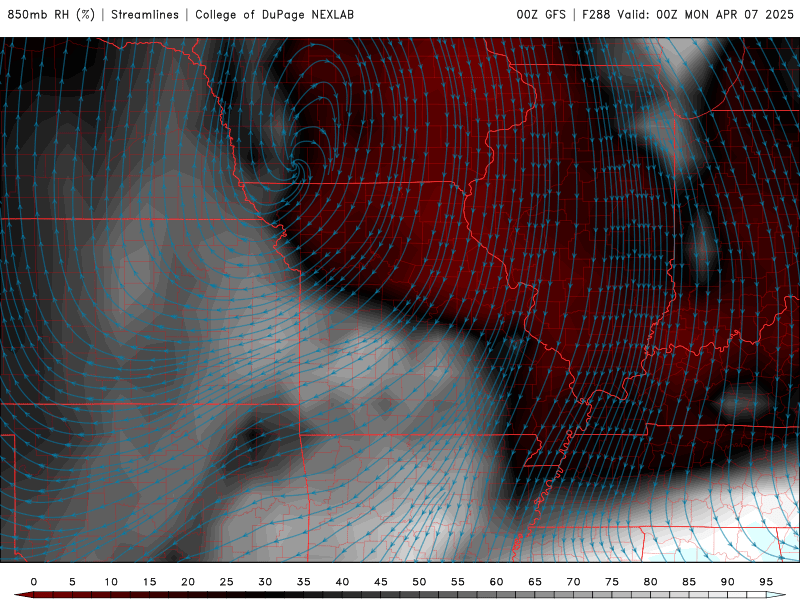The height and width of the screenshot is (600, 800).
Task: Click the colorbar value 80 label
Action: point(651,582)
